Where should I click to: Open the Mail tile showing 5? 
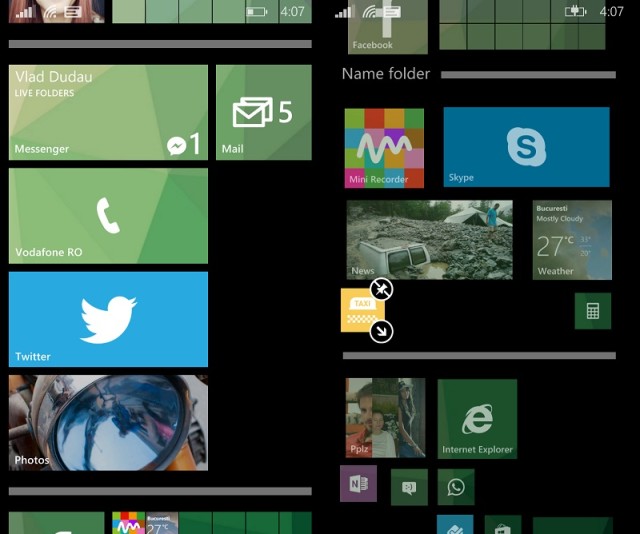tap(264, 112)
